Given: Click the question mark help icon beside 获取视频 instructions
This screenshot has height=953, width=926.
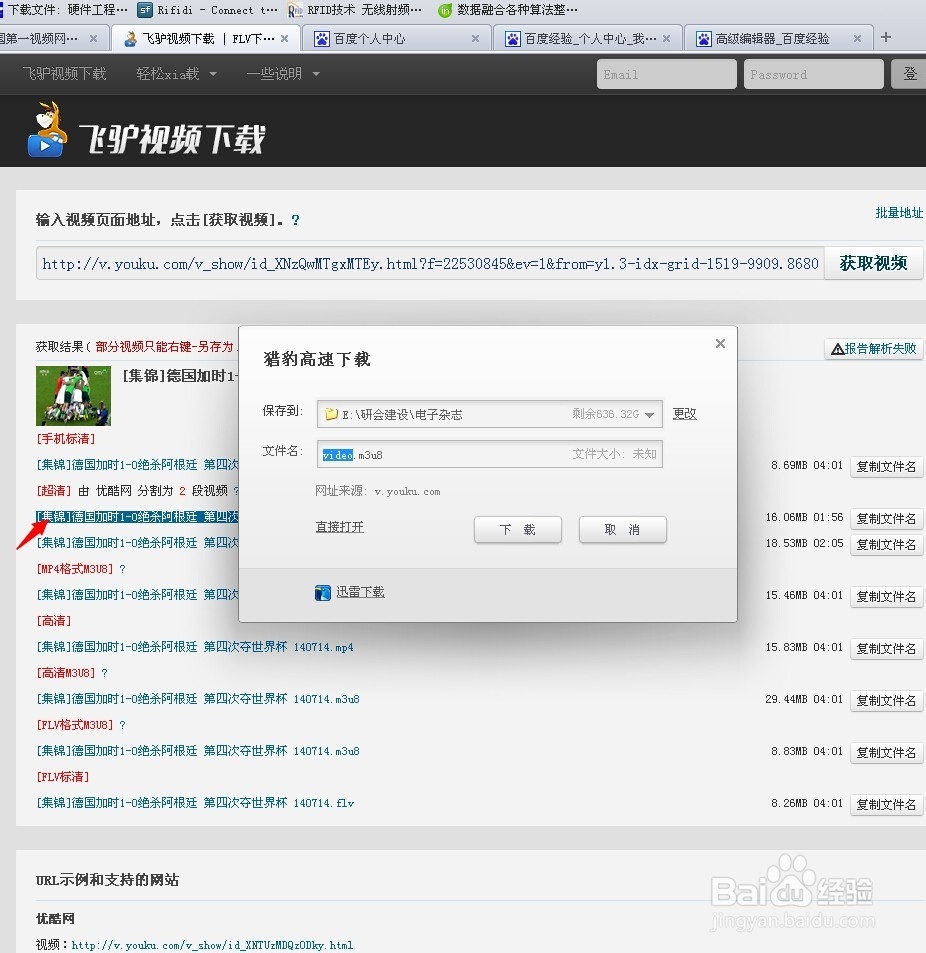Looking at the screenshot, I should (295, 220).
